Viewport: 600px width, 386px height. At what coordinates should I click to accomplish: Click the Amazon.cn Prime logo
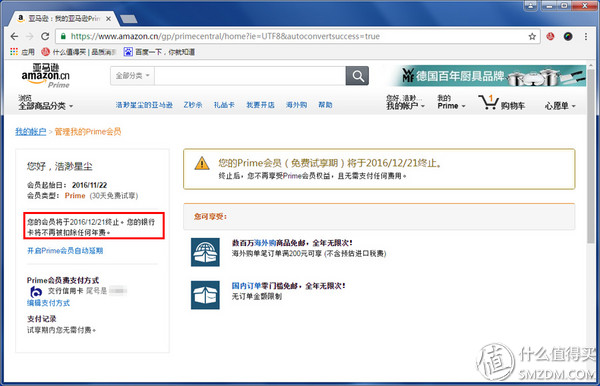(x=46, y=76)
